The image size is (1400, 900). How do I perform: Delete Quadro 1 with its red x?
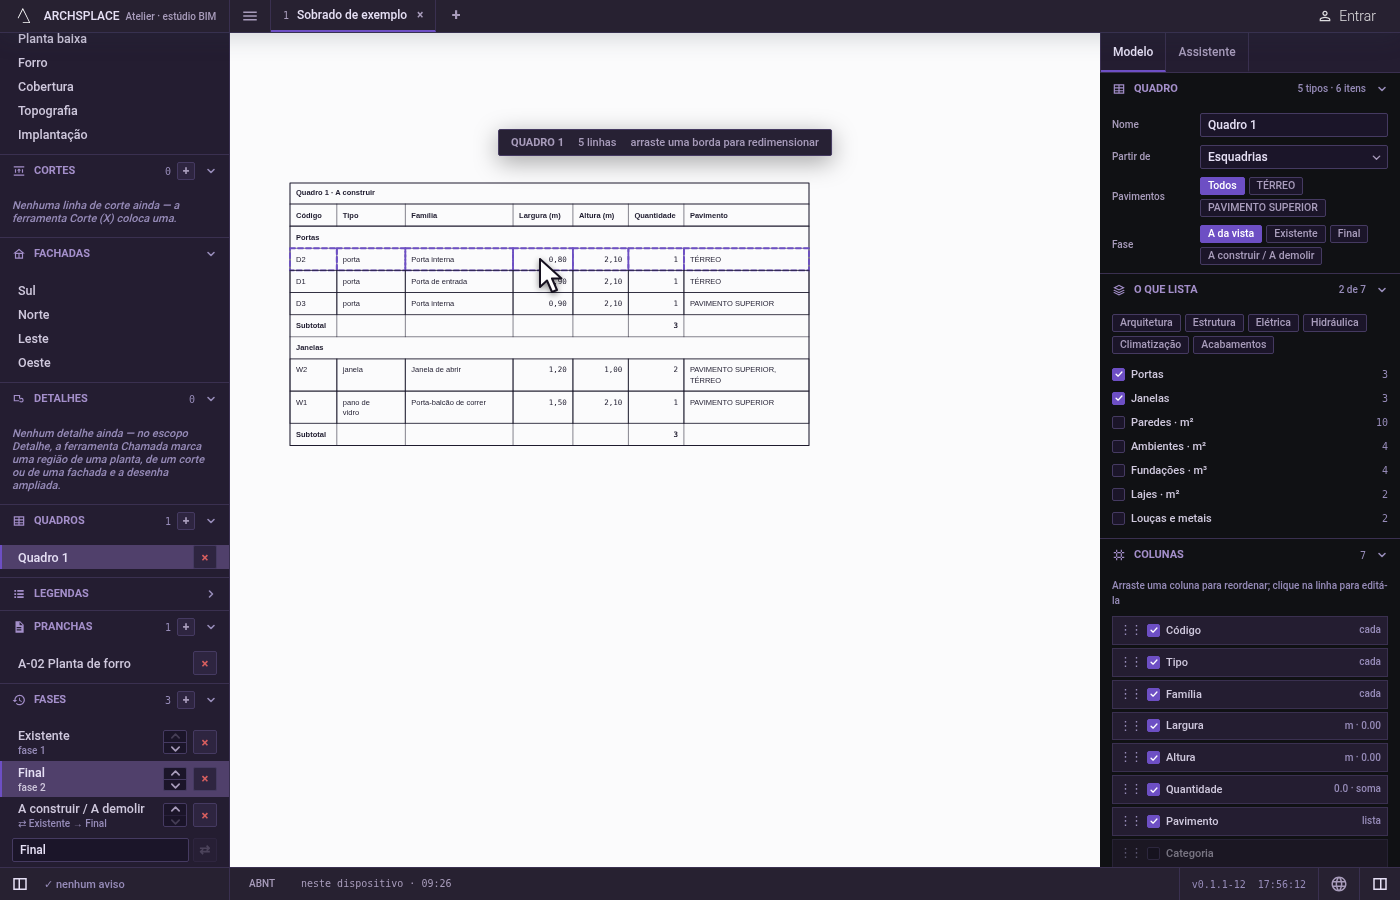(x=205, y=558)
